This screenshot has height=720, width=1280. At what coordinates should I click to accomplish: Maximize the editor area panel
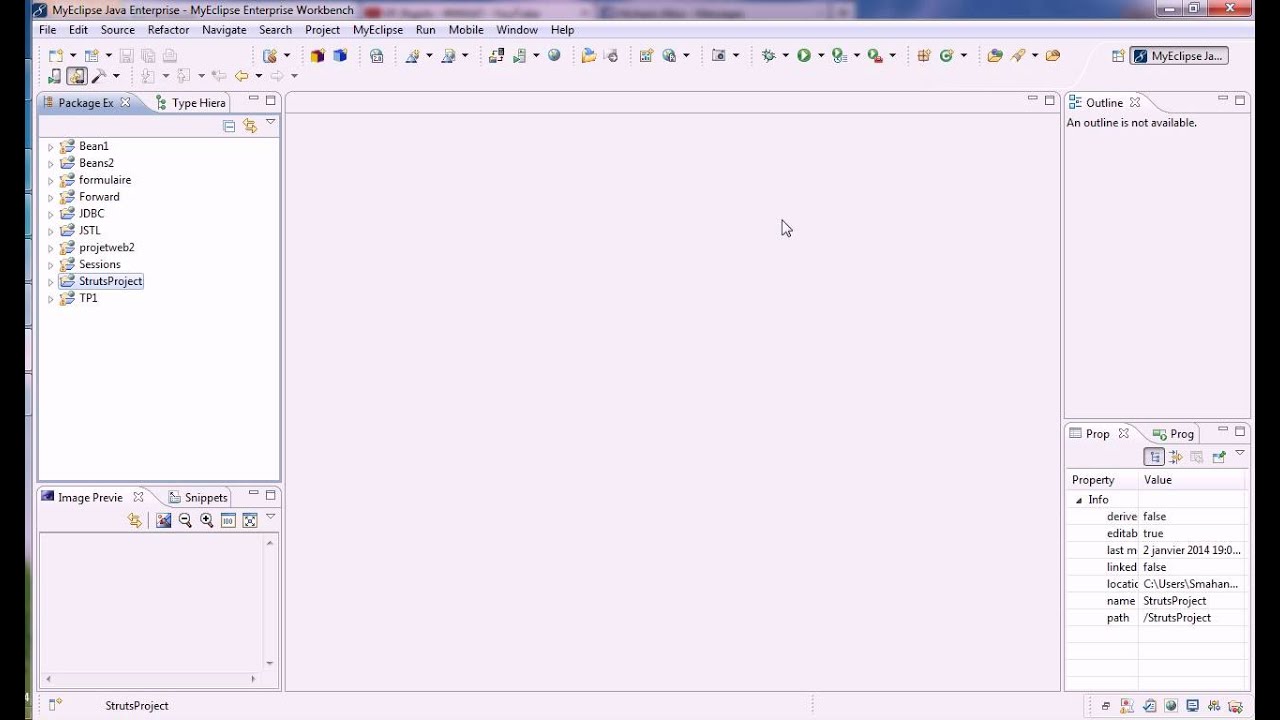[x=1050, y=99]
